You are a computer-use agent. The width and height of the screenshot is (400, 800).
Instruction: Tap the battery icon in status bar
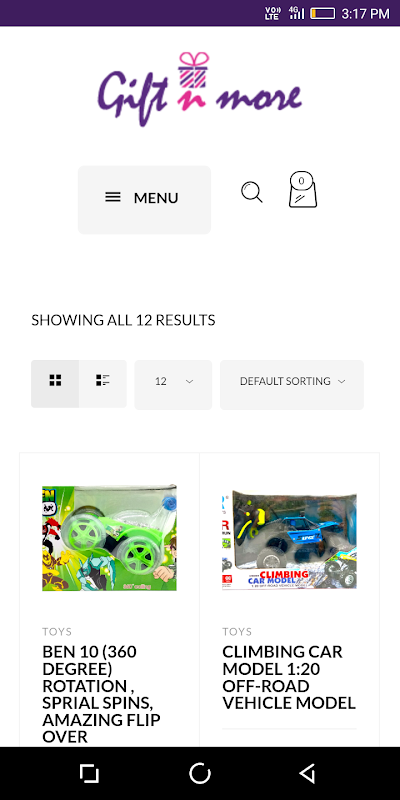(x=322, y=13)
